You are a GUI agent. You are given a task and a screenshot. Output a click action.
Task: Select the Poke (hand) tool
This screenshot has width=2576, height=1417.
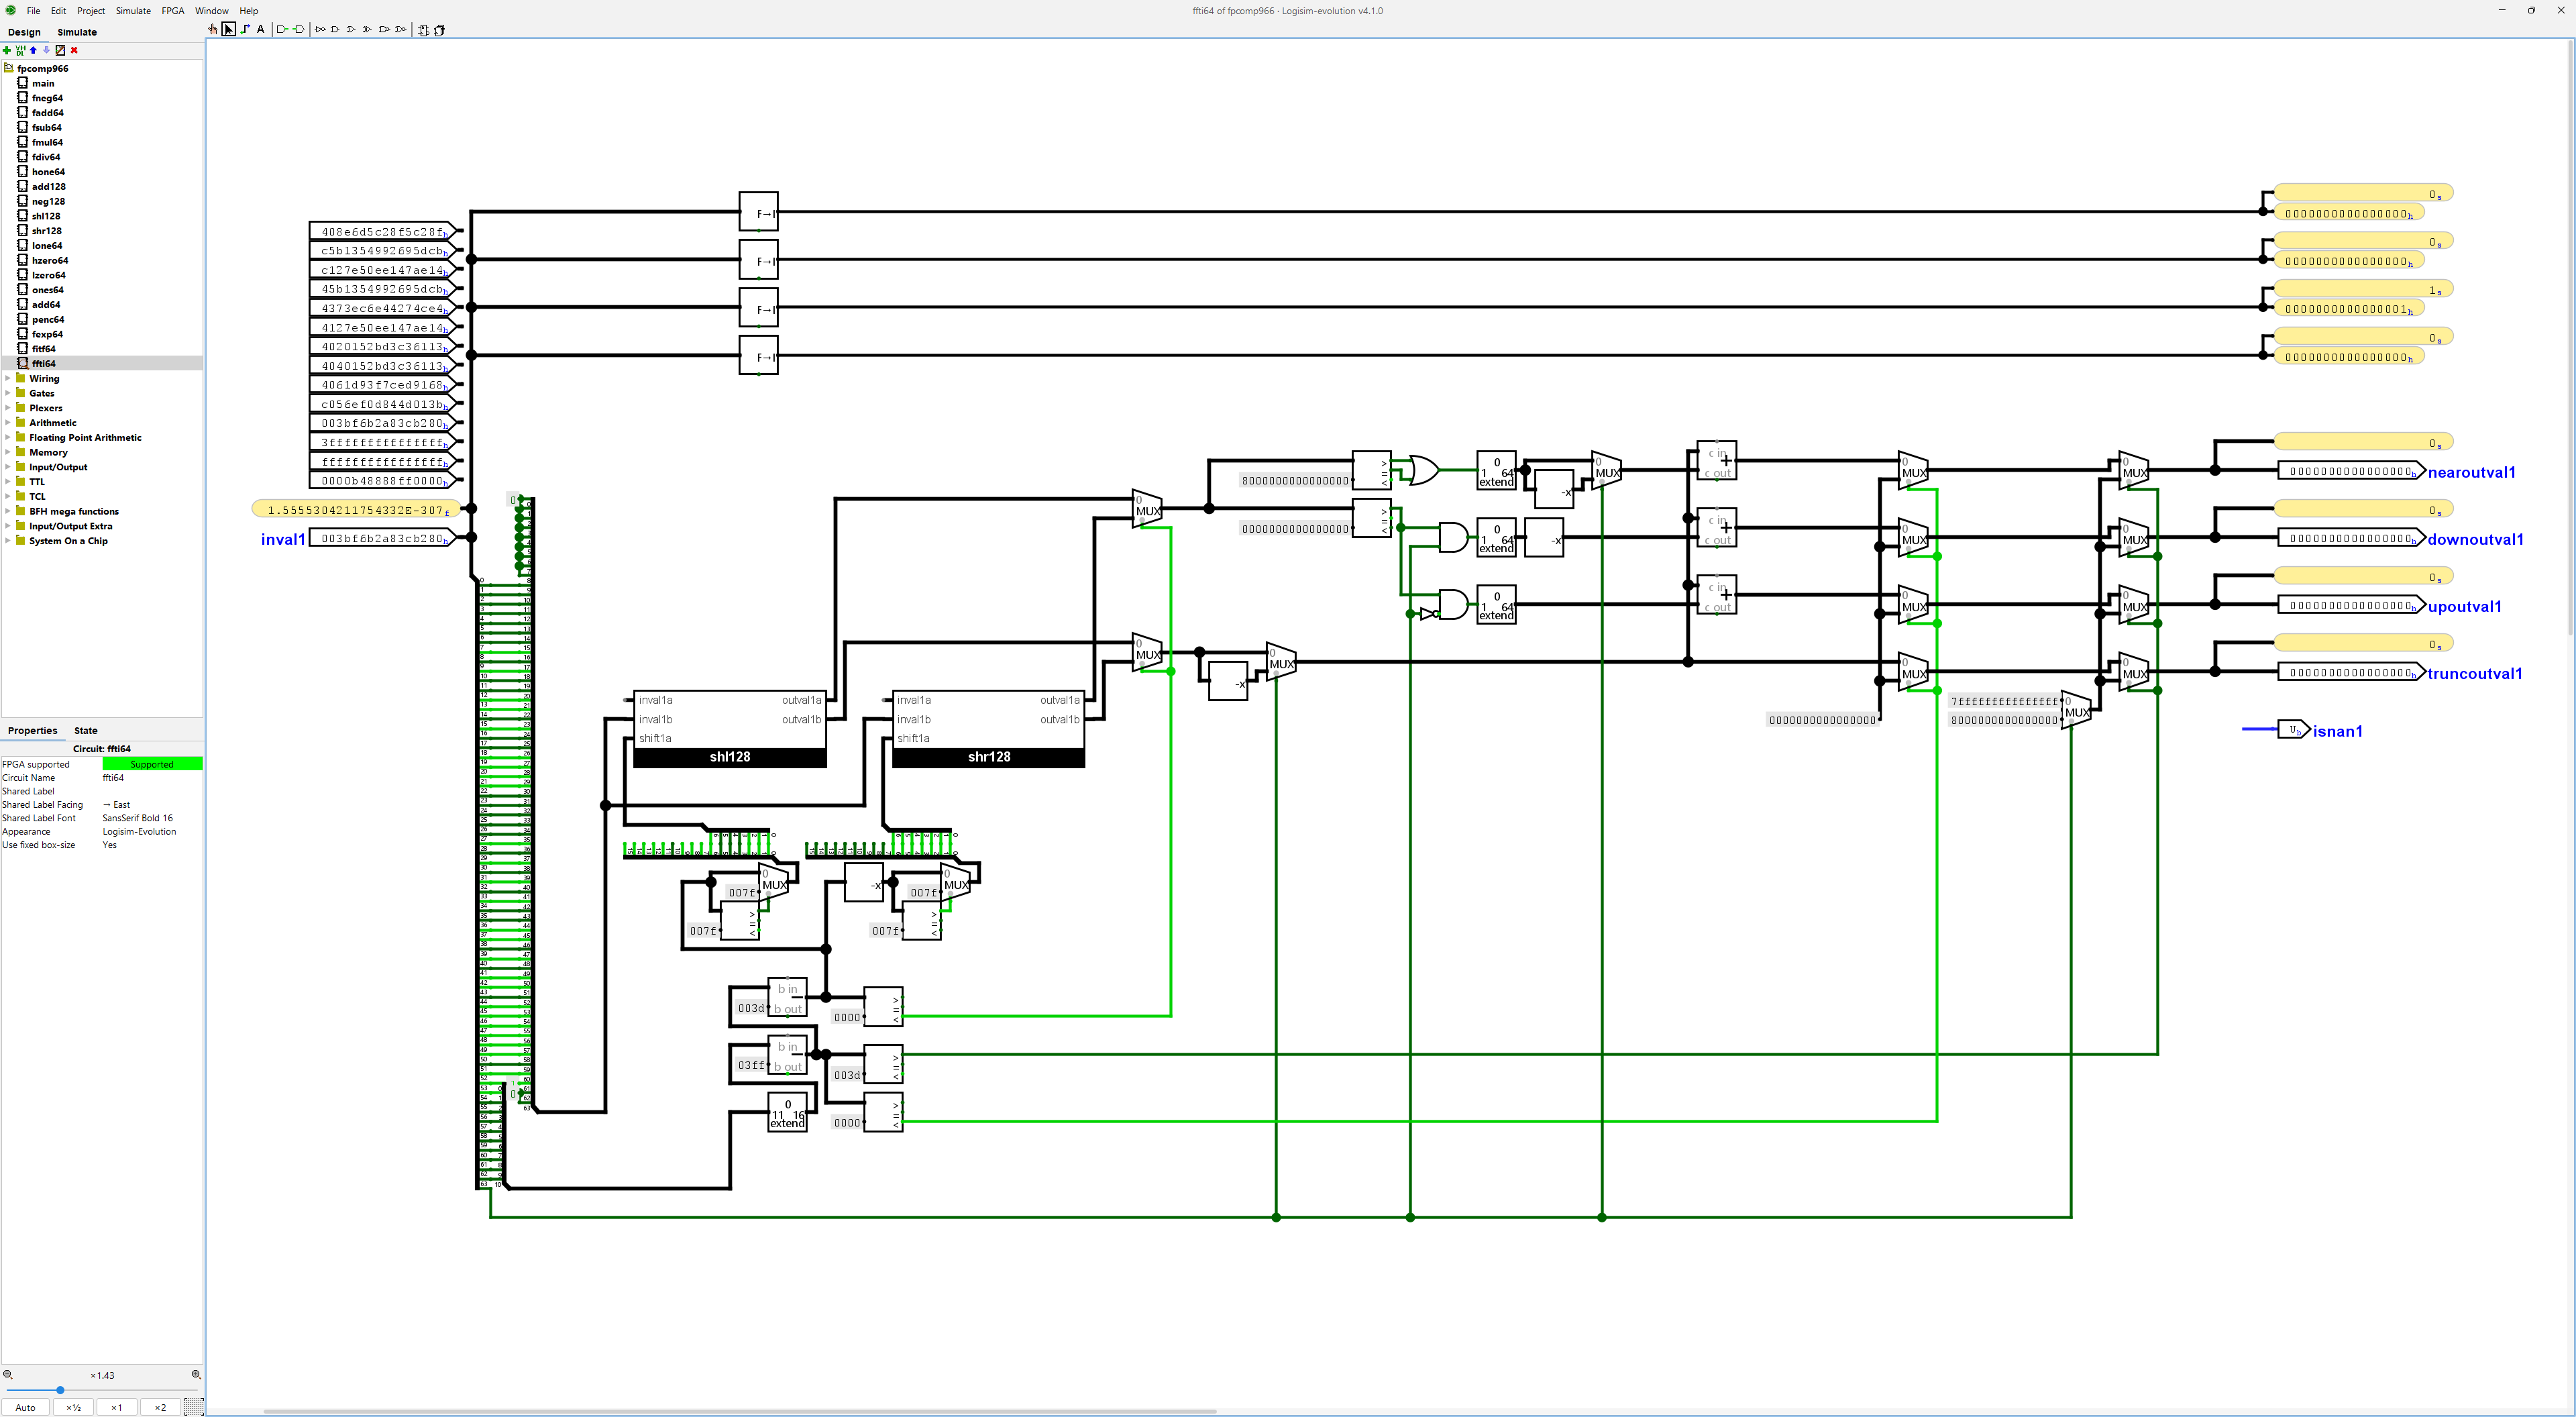[213, 29]
